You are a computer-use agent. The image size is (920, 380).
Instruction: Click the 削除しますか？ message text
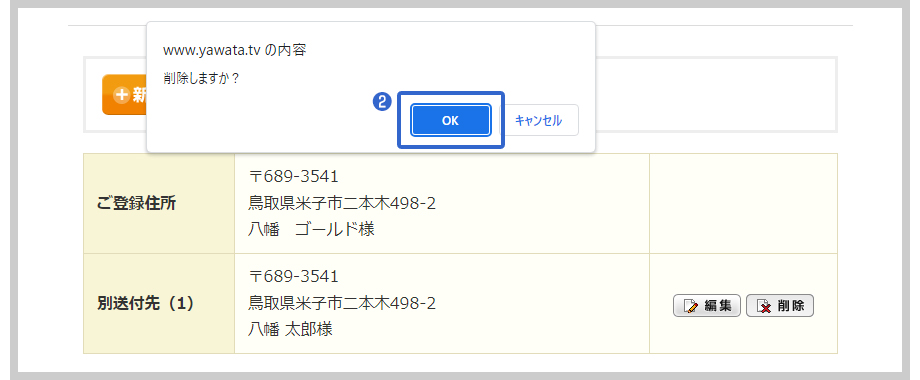202,79
